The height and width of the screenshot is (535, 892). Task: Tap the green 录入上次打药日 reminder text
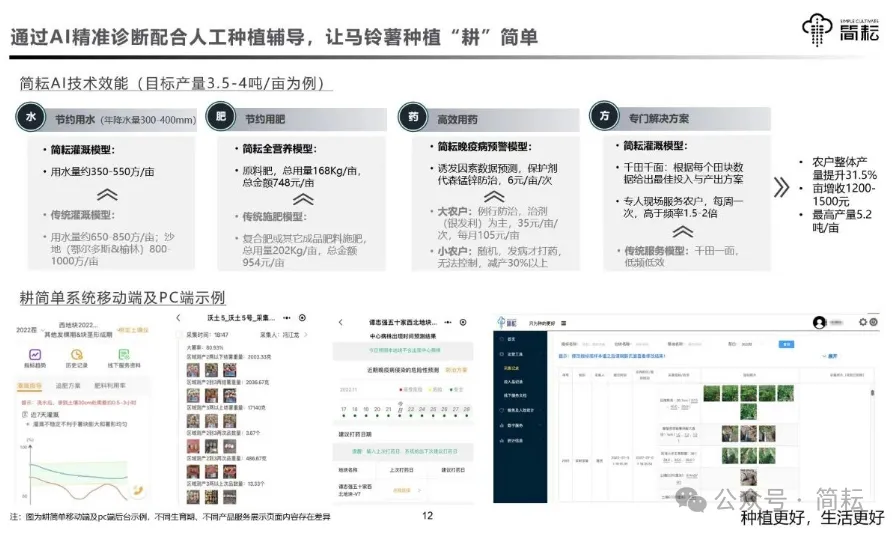(404, 451)
